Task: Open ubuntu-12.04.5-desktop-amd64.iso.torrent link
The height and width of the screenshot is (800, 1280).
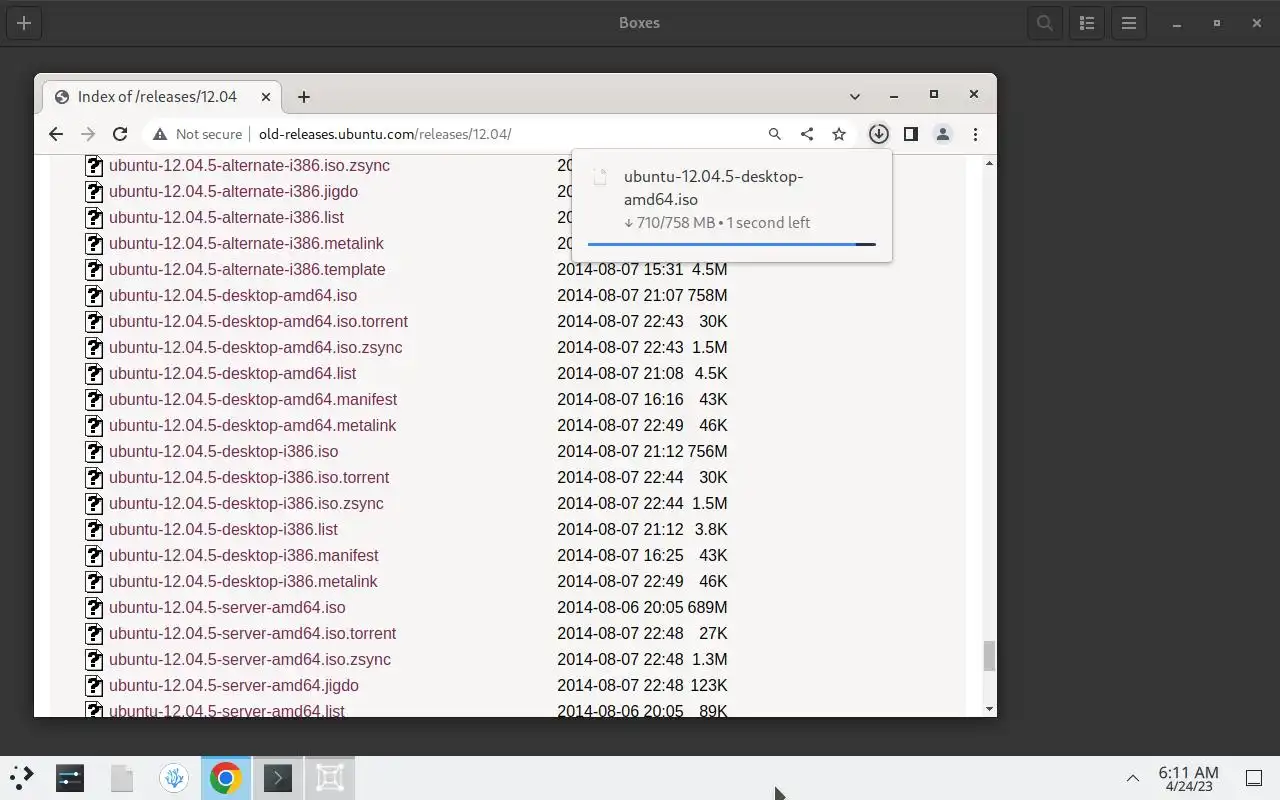Action: pyautogui.click(x=258, y=322)
